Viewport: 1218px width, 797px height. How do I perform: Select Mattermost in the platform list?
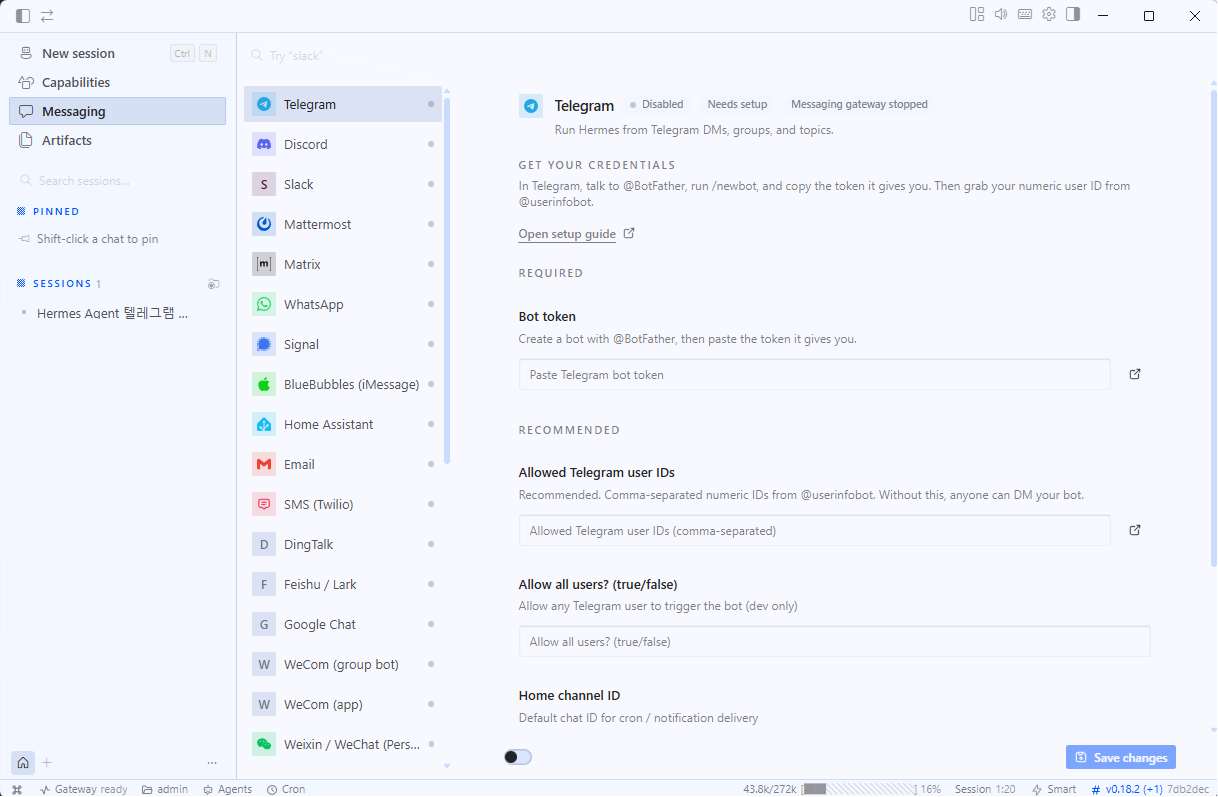343,224
